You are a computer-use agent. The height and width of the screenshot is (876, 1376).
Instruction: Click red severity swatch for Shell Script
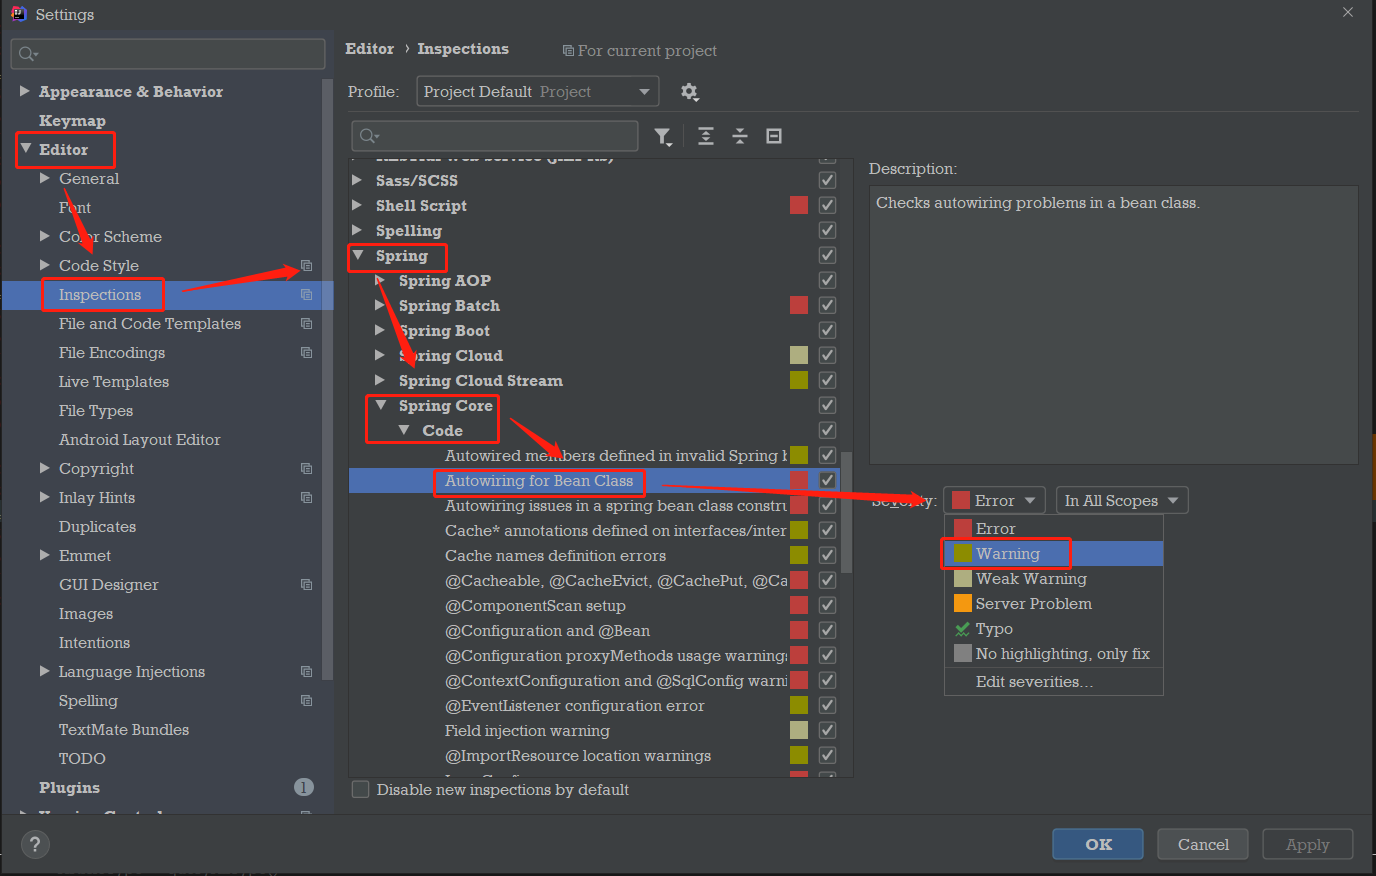799,205
